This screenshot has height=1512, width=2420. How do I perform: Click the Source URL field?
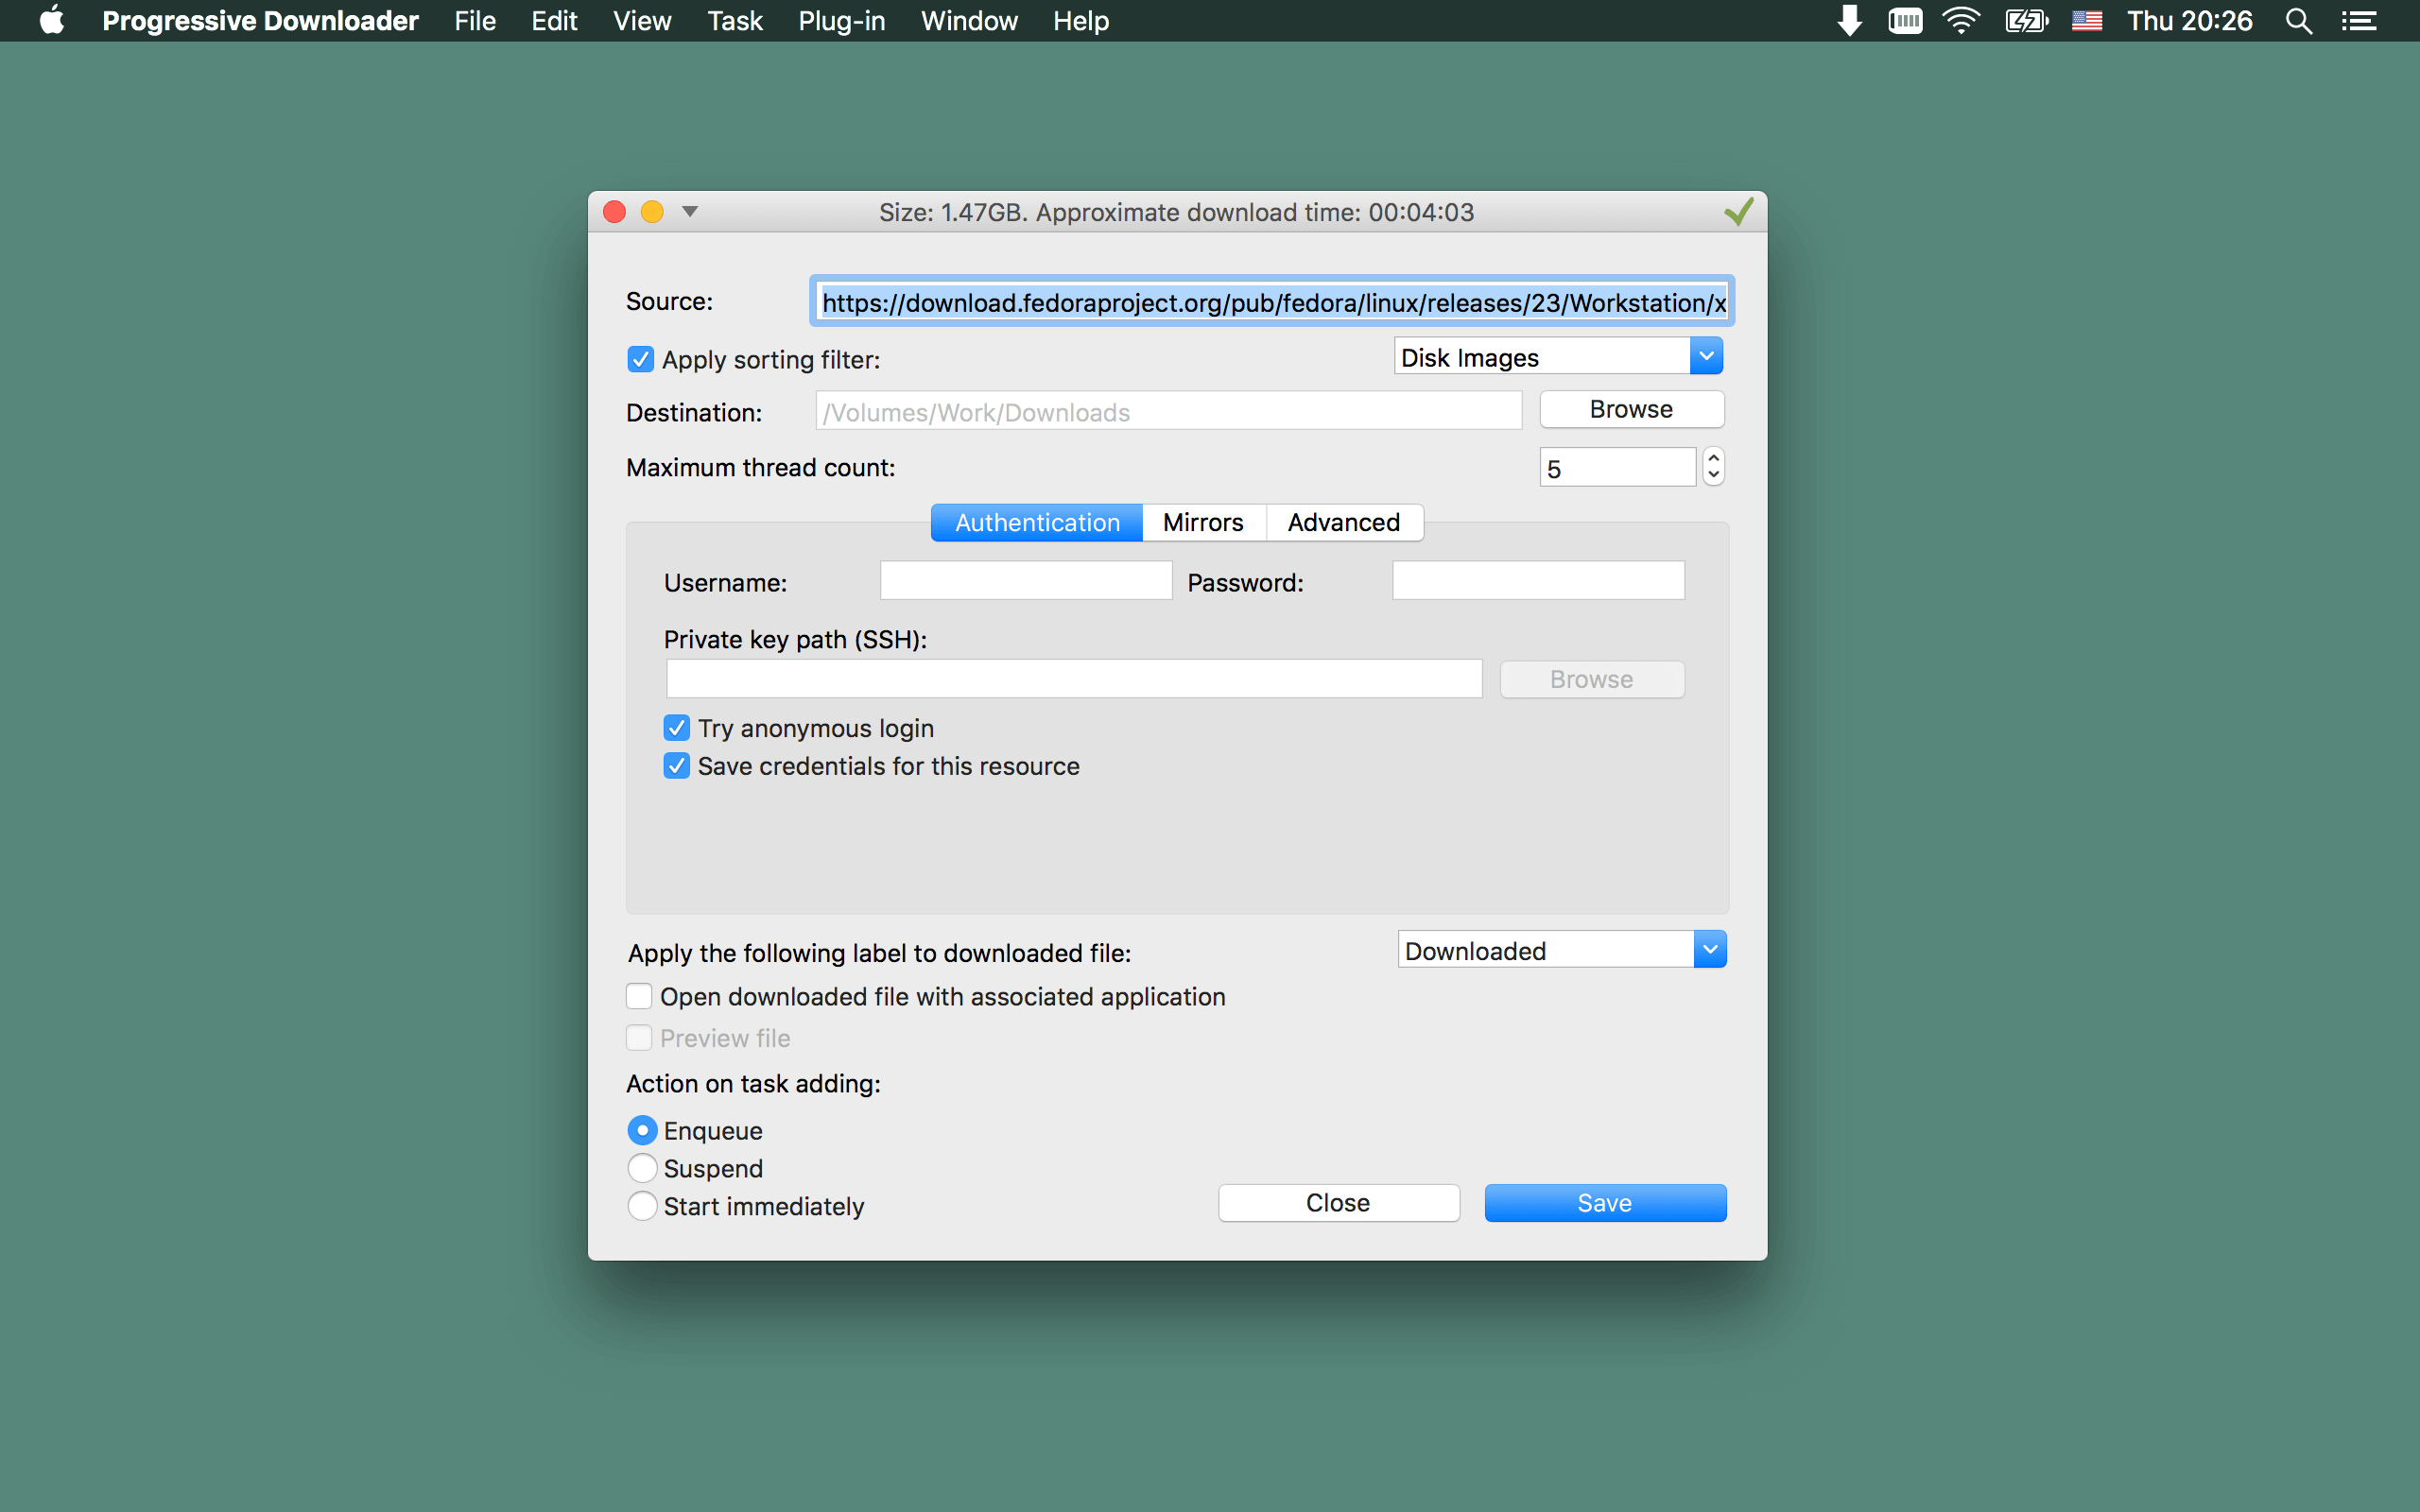tap(1271, 301)
